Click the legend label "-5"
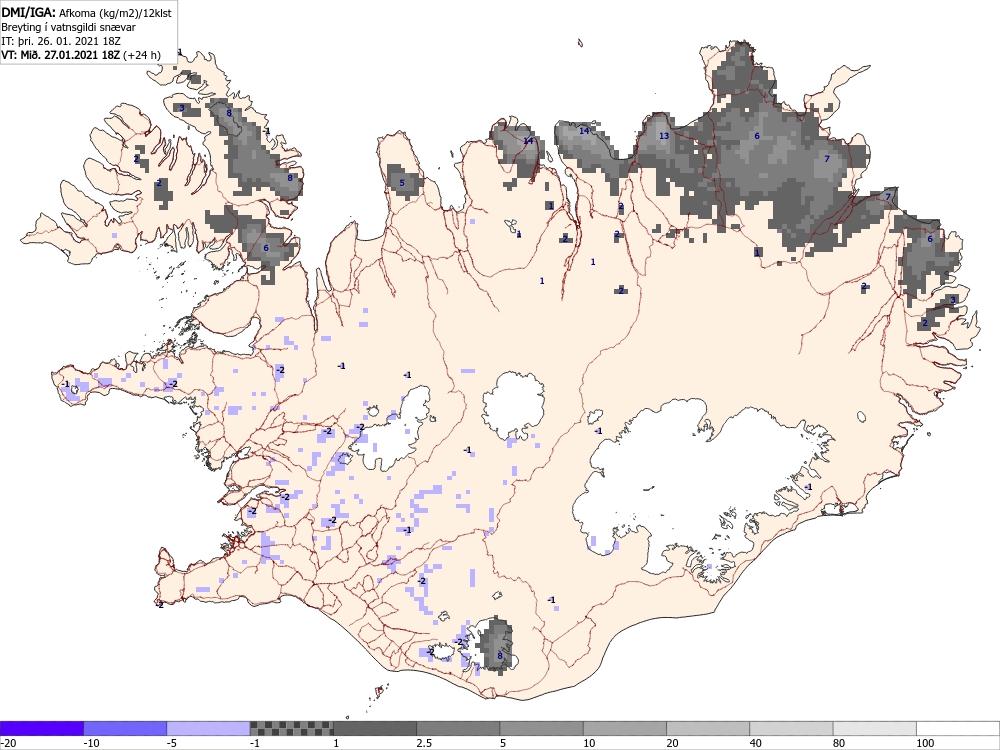The width and height of the screenshot is (1000, 750). [173, 743]
